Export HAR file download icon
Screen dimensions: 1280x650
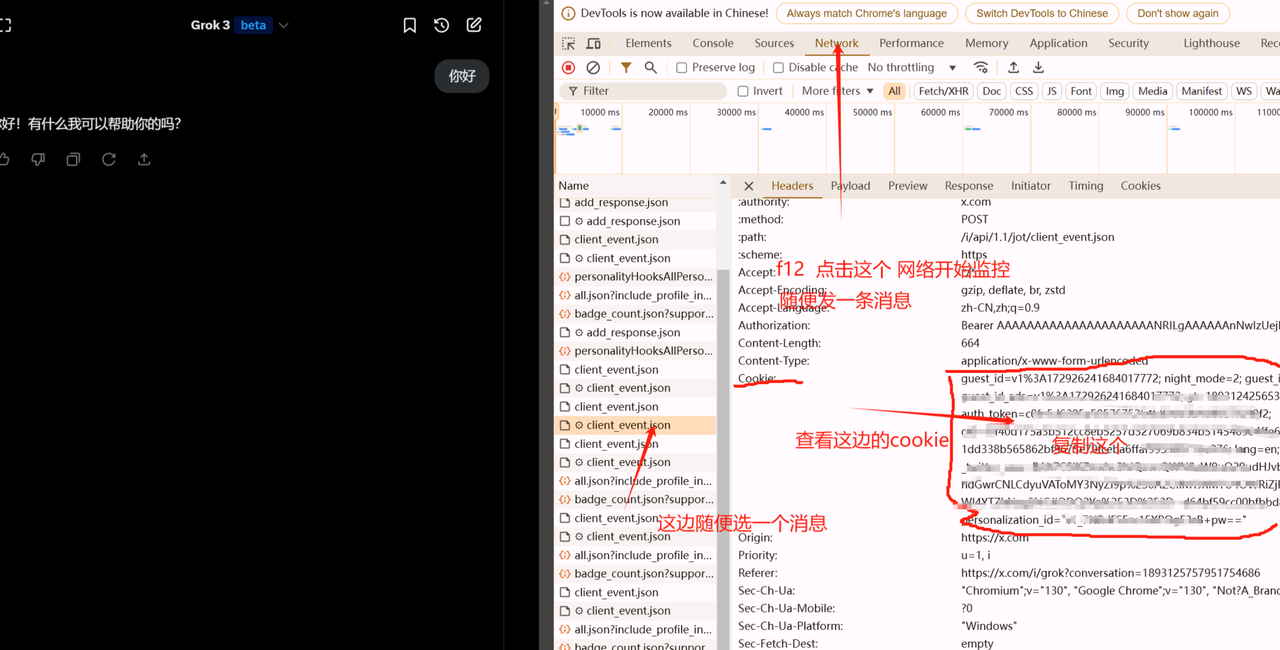(1038, 67)
